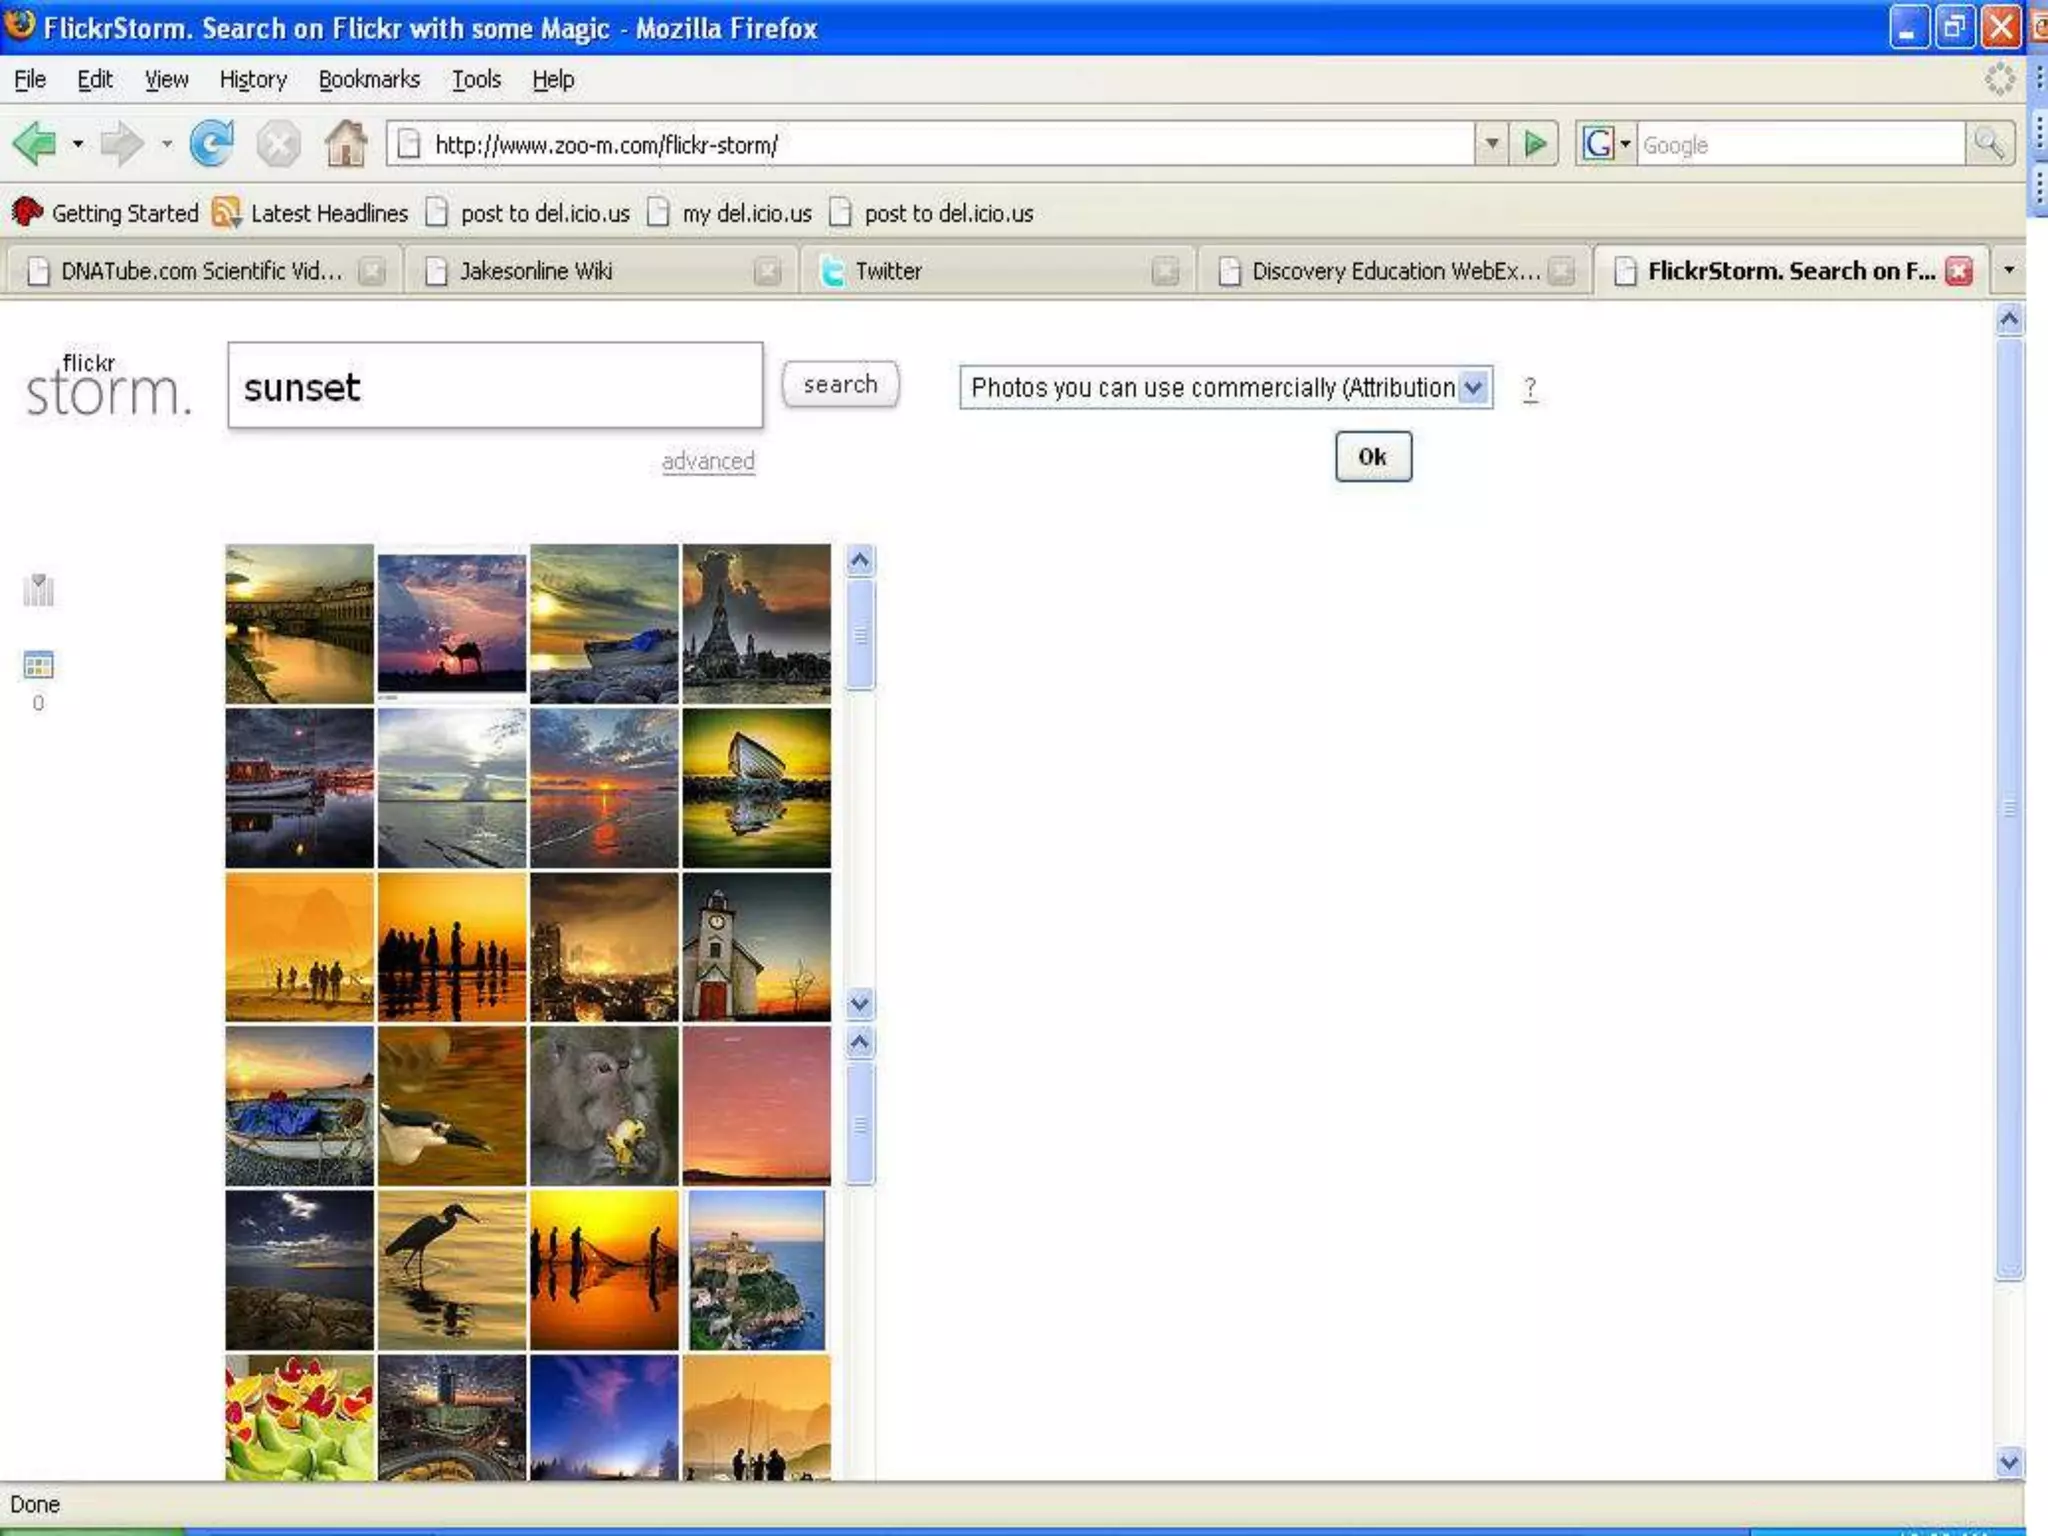
Task: Close the Jakesonline Wiki tab
Action: (767, 271)
